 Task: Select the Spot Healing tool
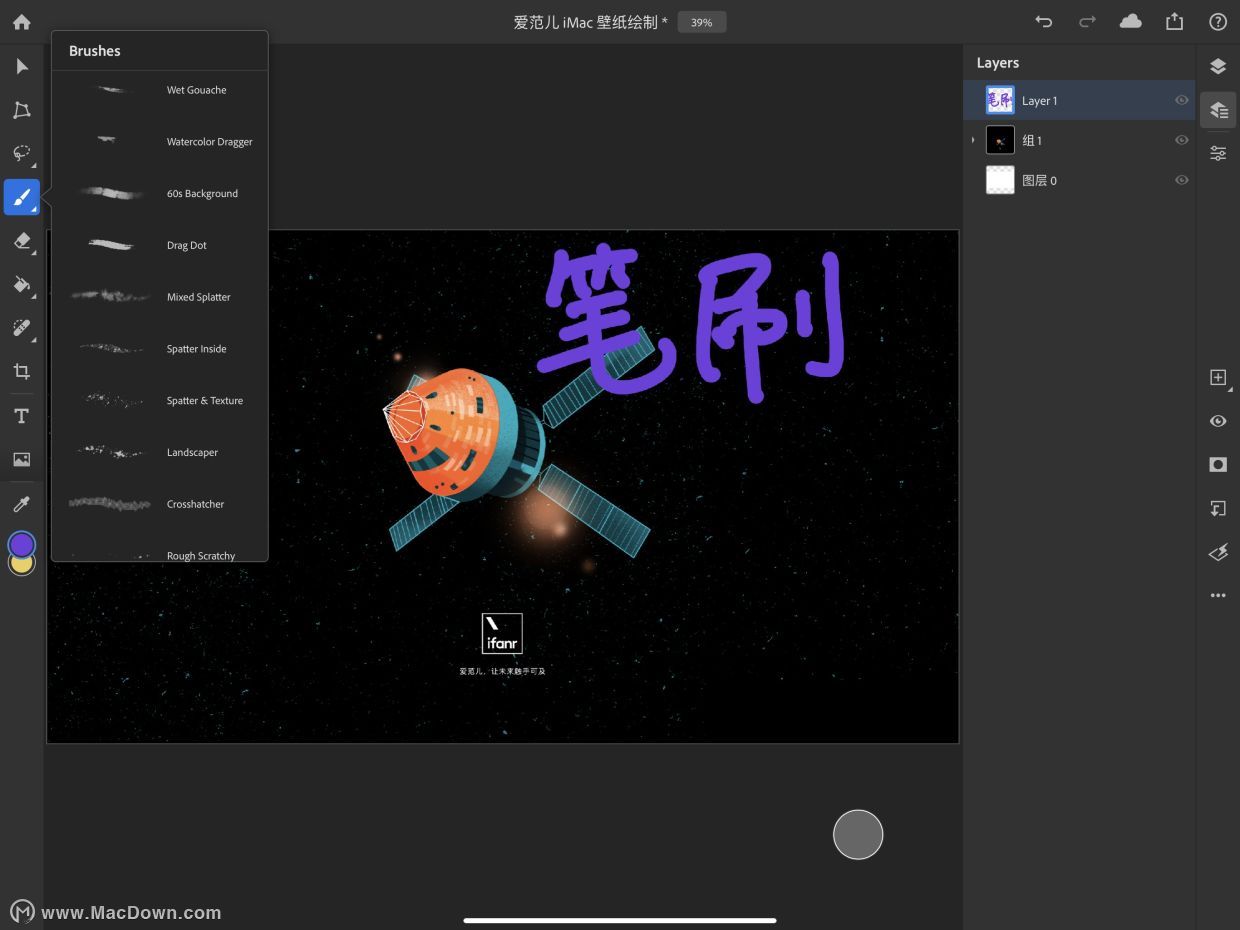tap(22, 328)
